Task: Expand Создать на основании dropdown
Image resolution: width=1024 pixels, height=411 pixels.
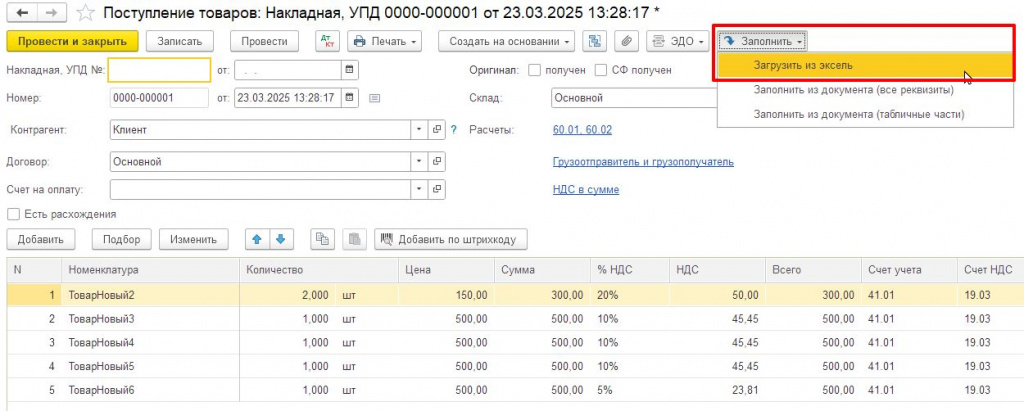Action: coord(507,41)
